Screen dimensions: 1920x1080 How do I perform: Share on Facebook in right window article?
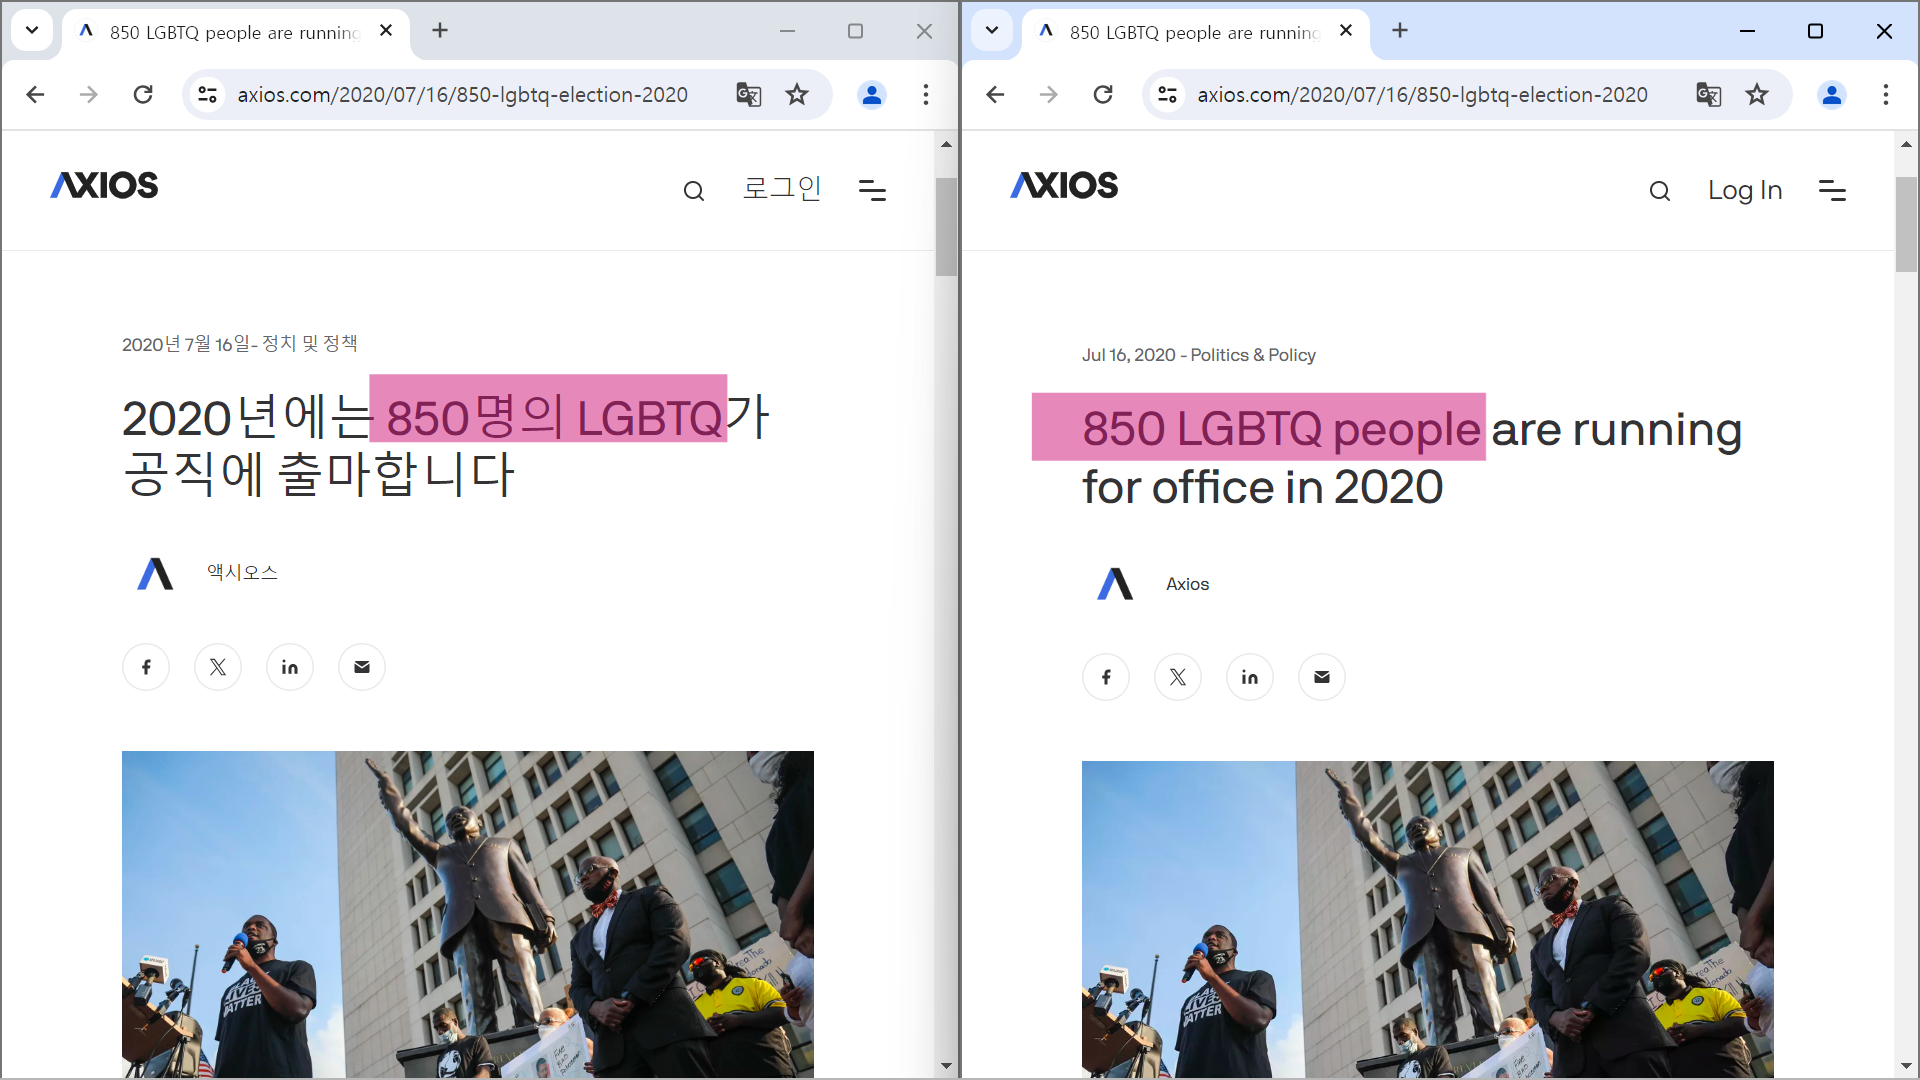pyautogui.click(x=1106, y=677)
